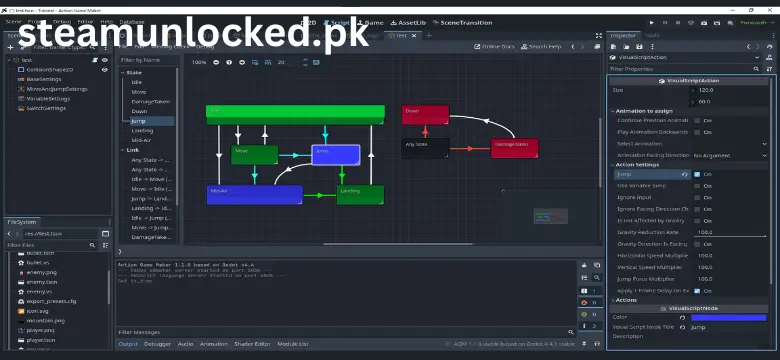Enable Is Not Affected by Gravity checkbox

[x=697, y=221]
